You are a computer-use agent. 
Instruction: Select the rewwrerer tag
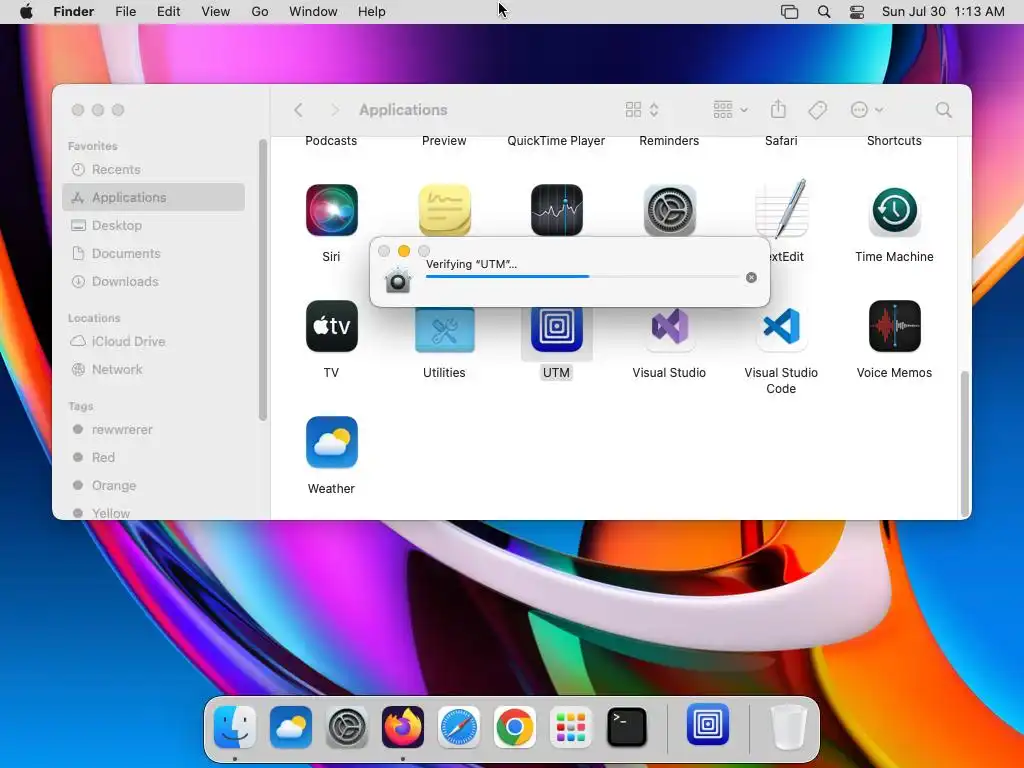[153, 430]
